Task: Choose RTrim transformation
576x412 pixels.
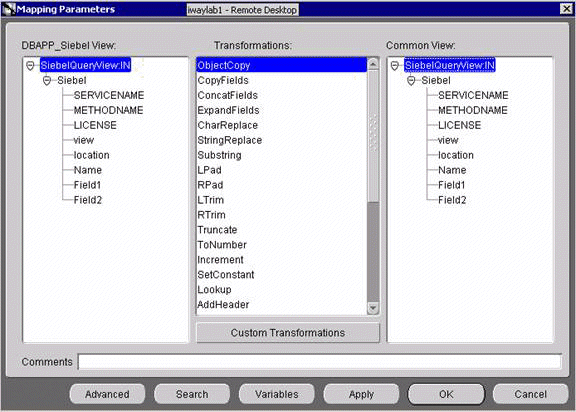Action: pos(281,215)
